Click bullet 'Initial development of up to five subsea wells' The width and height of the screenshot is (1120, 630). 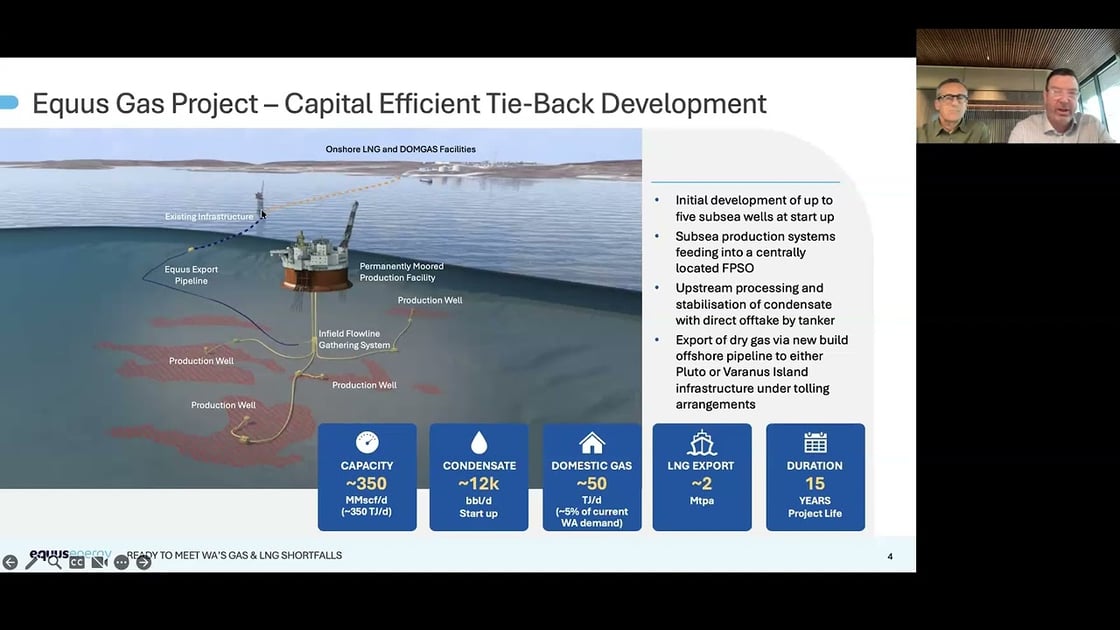click(754, 209)
